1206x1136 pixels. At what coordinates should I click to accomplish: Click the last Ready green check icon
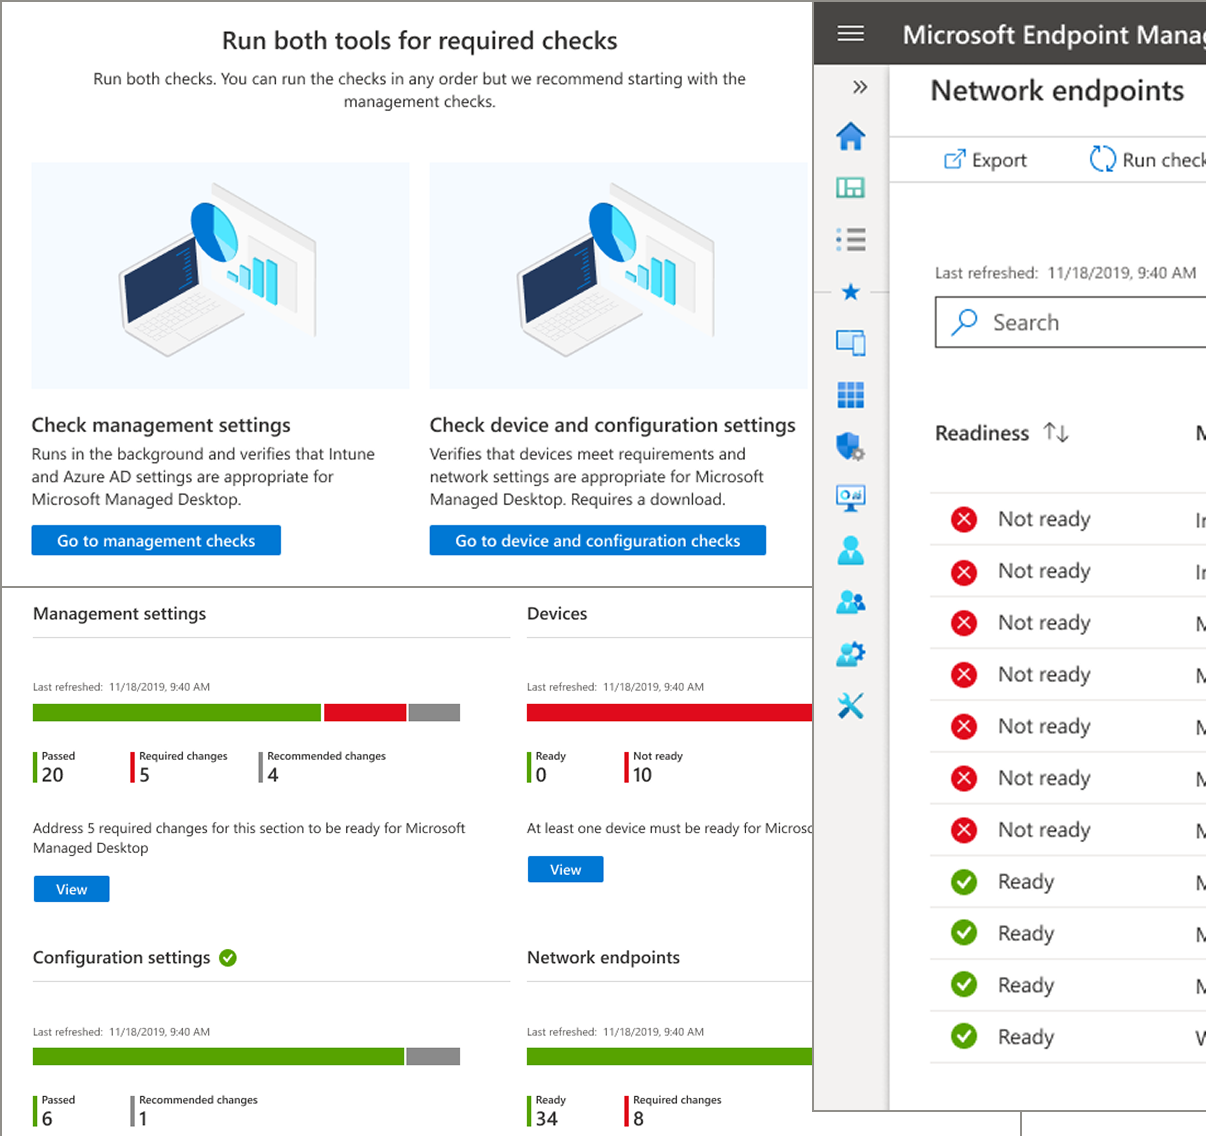tap(964, 1037)
